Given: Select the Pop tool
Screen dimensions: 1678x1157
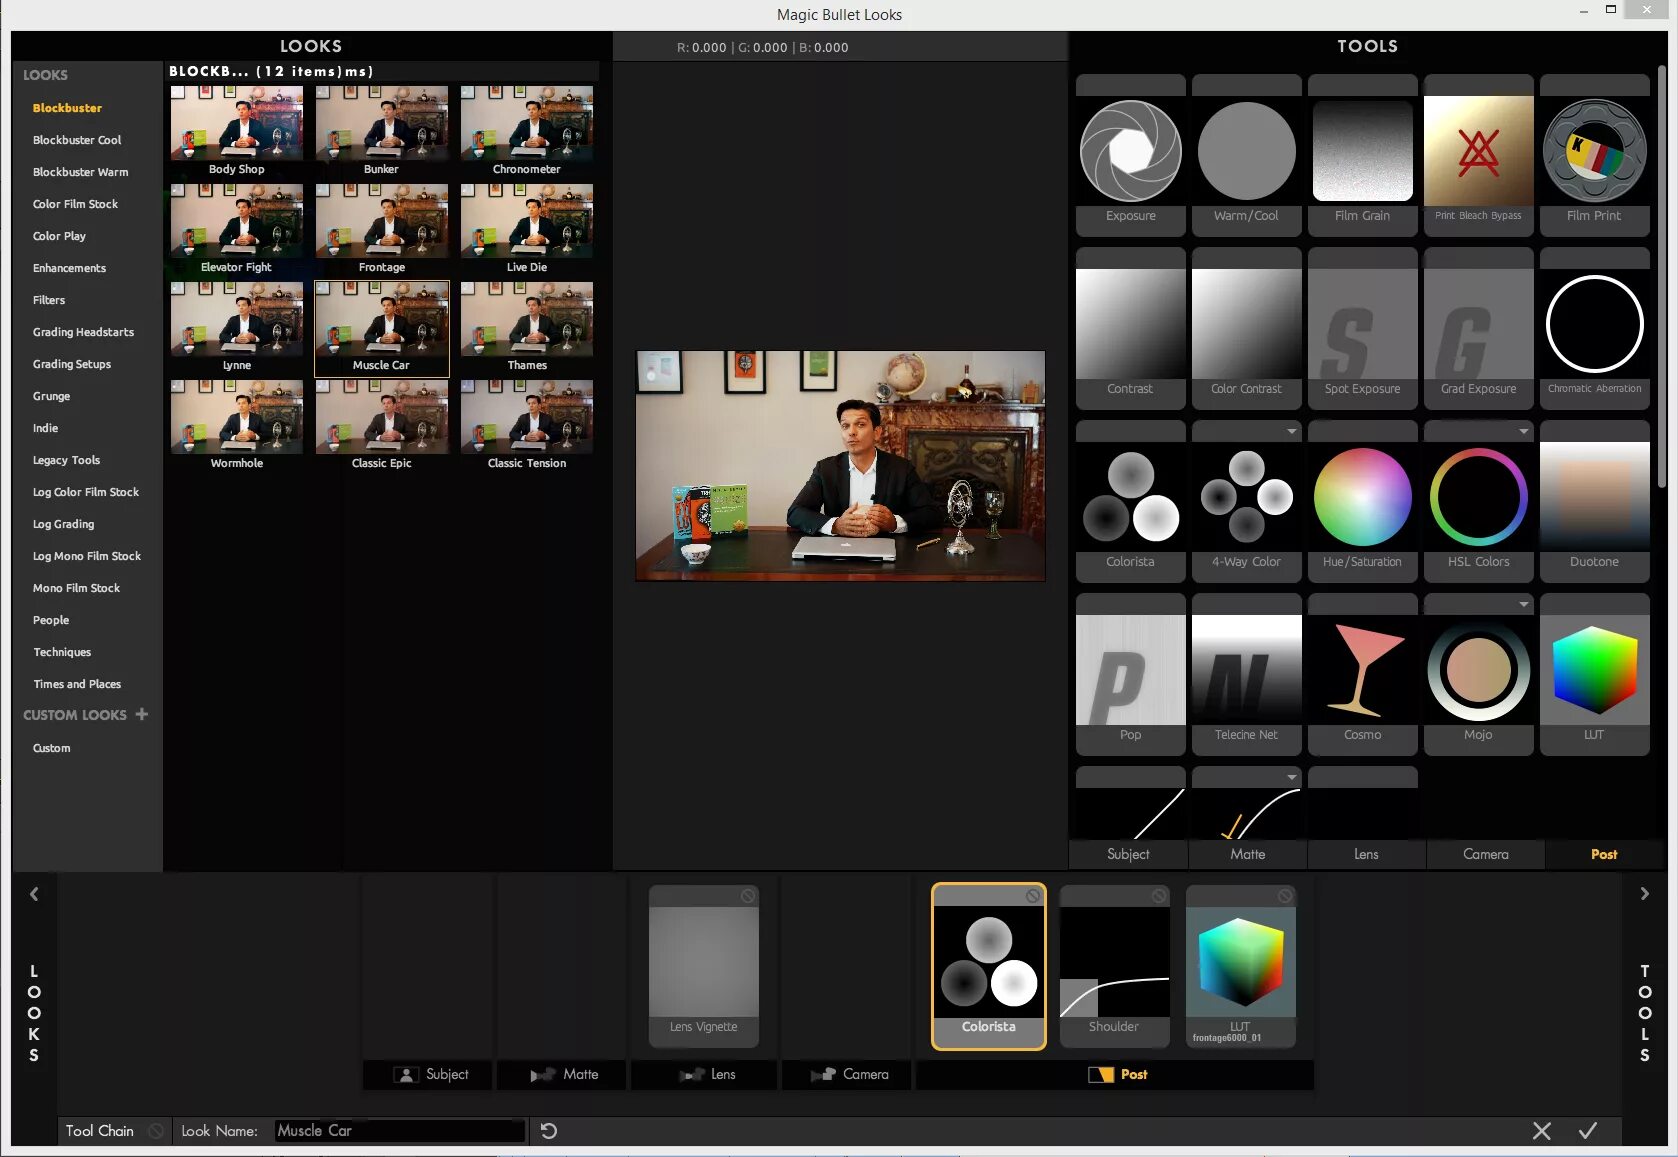Looking at the screenshot, I should tap(1130, 674).
